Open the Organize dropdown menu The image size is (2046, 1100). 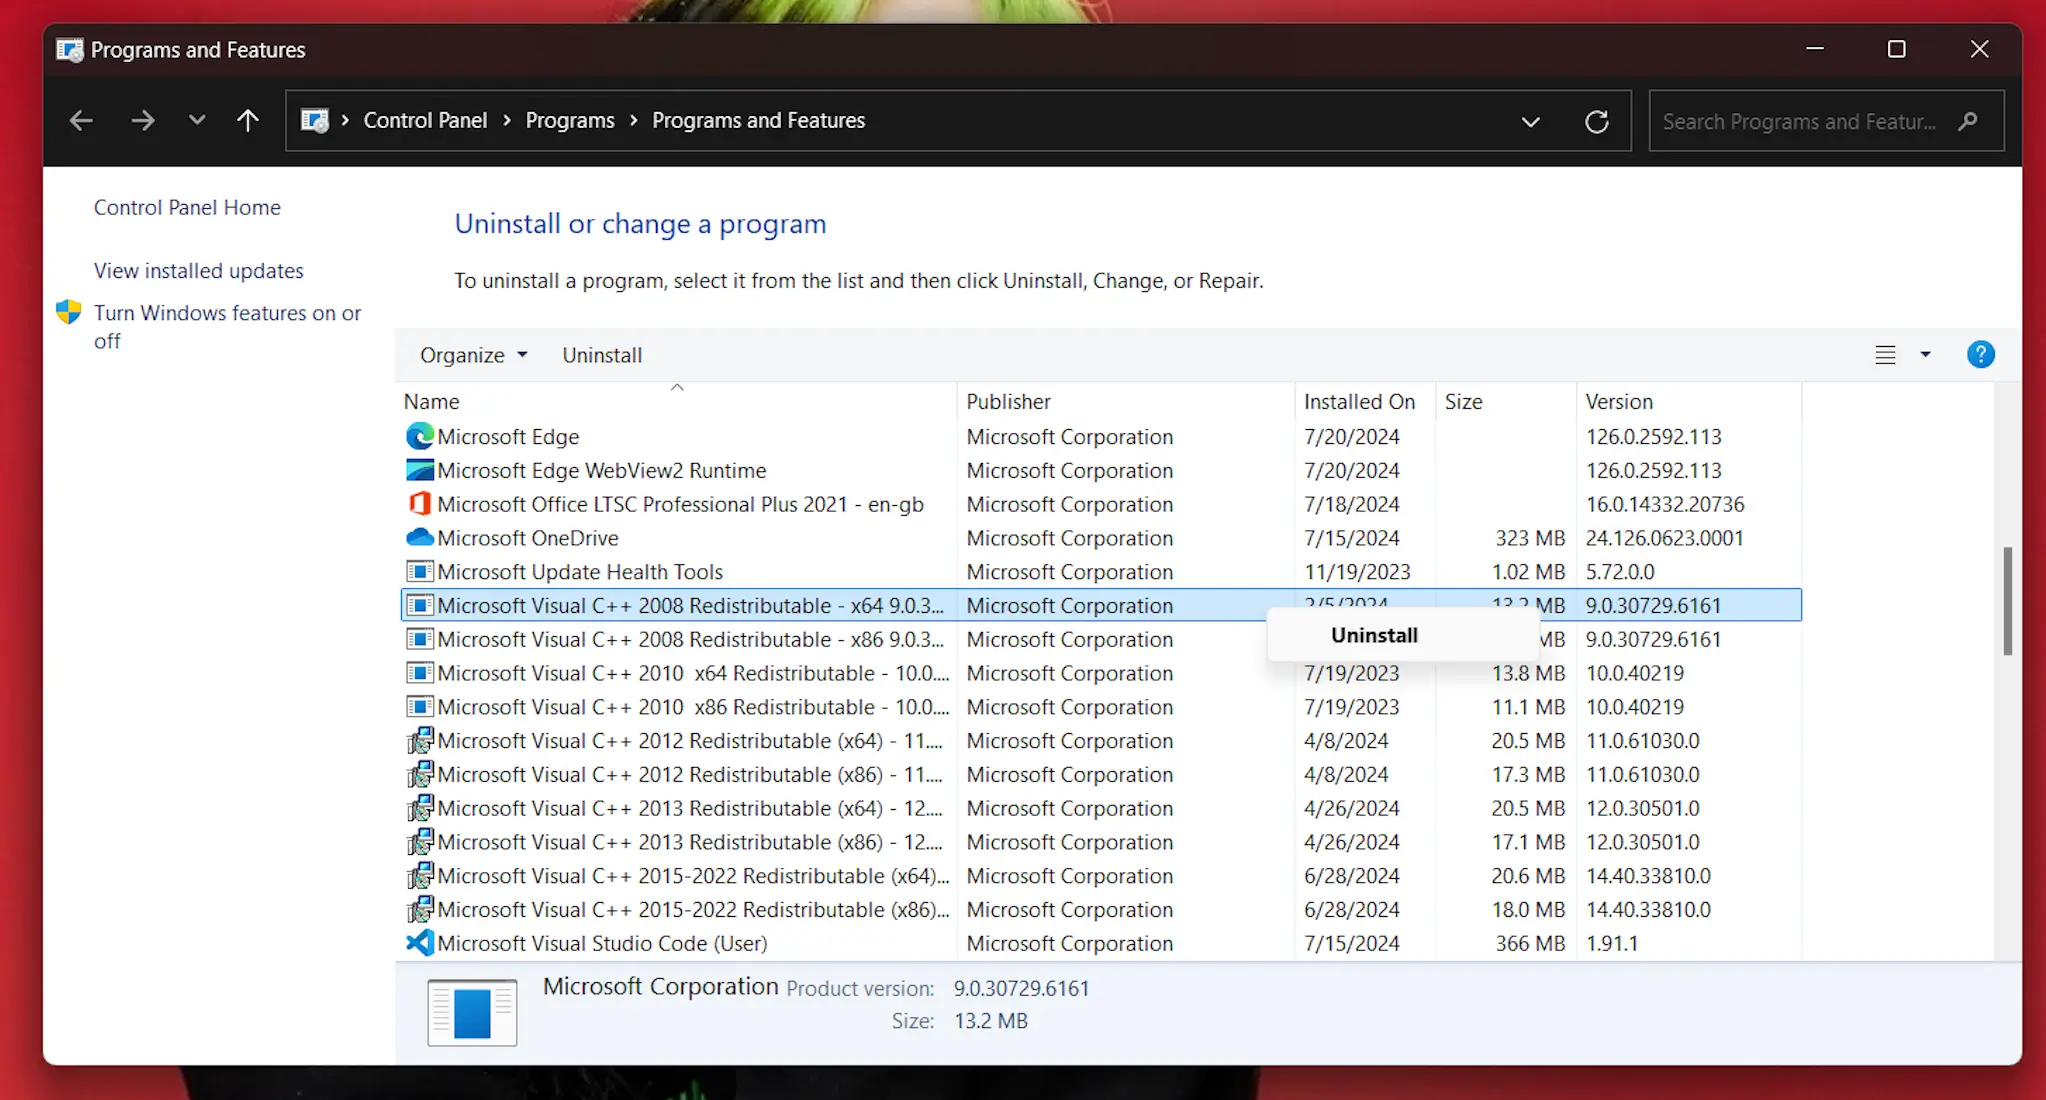click(473, 355)
